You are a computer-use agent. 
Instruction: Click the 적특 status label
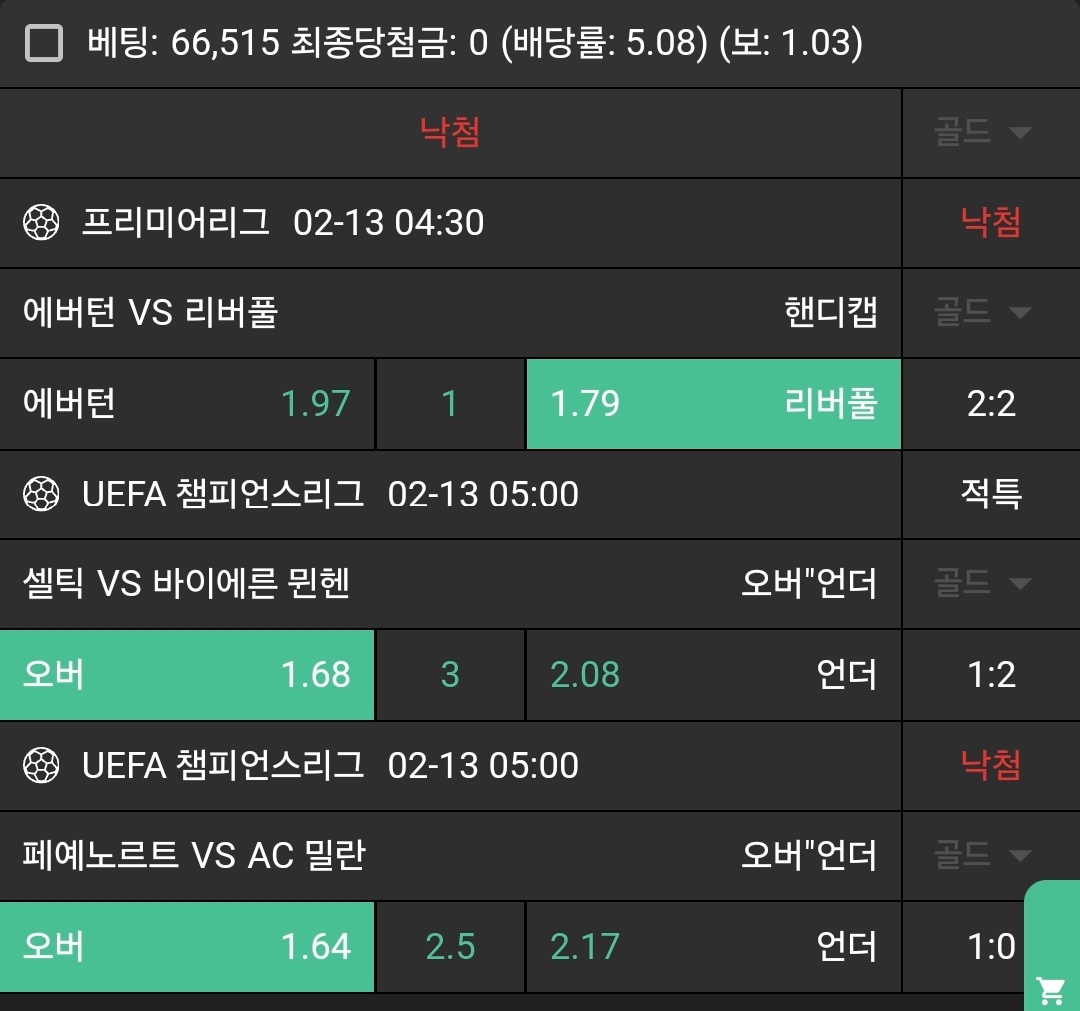coord(991,494)
